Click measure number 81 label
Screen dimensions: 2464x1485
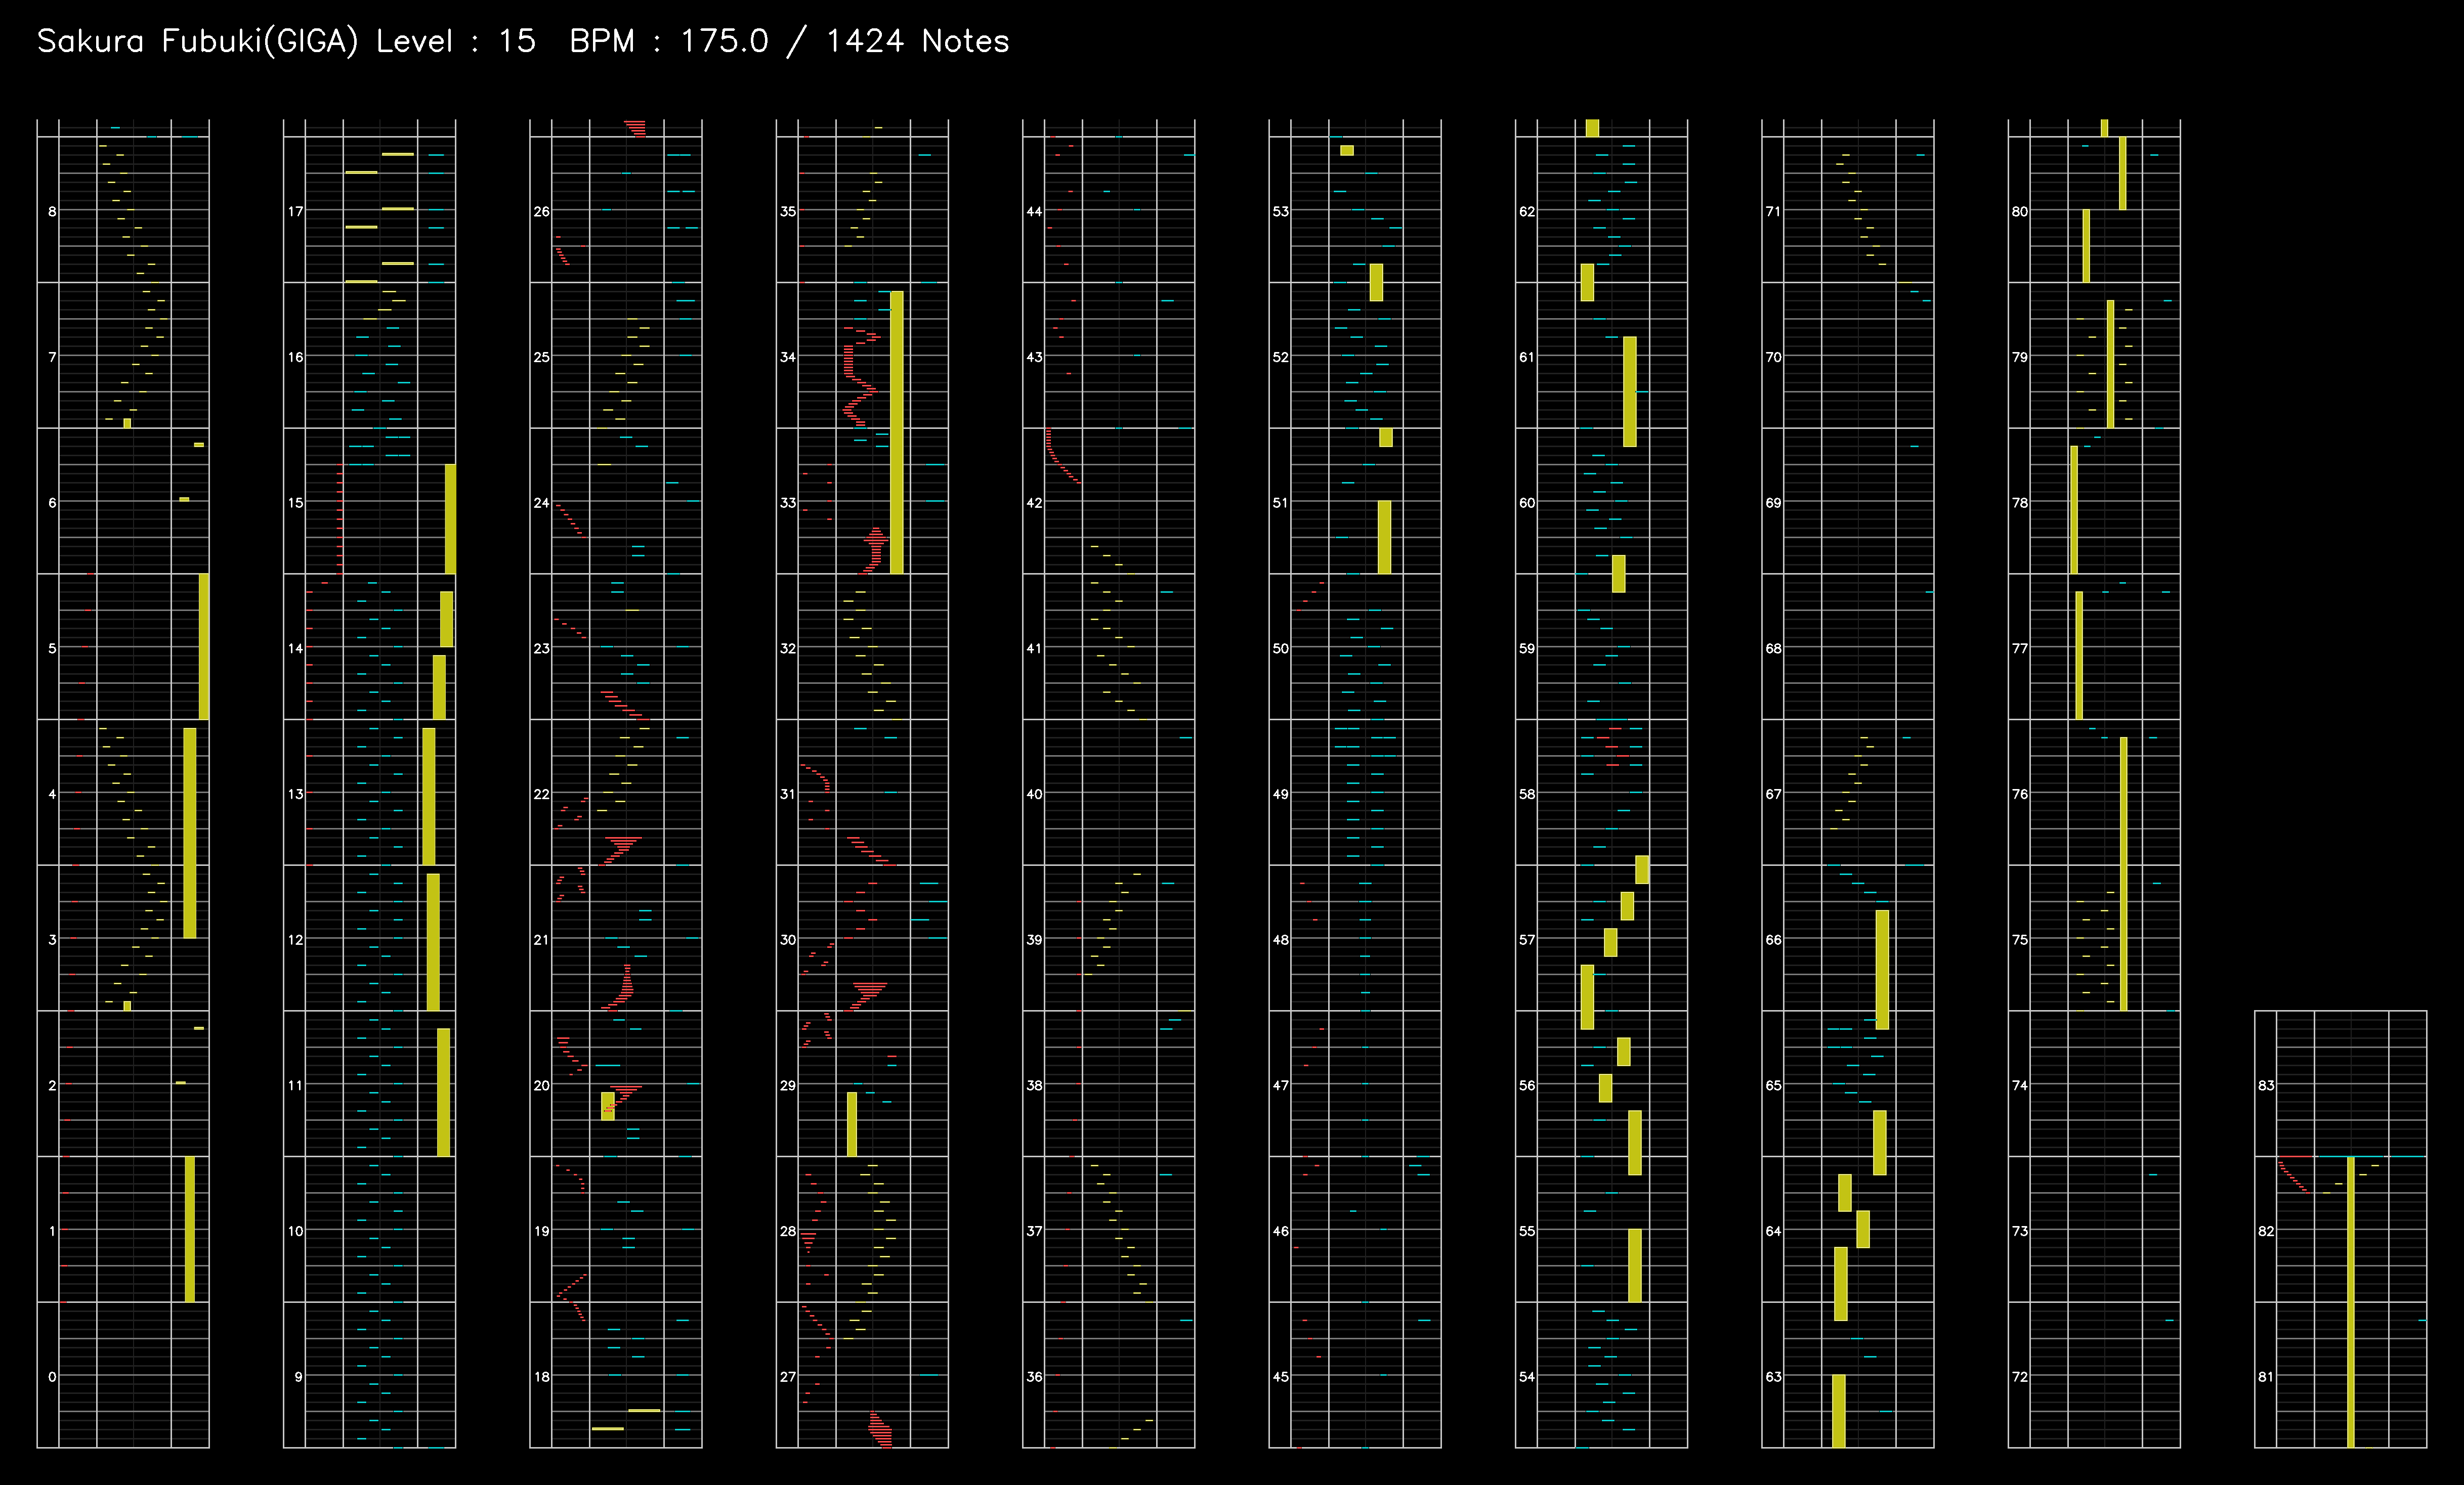pyautogui.click(x=2266, y=1377)
